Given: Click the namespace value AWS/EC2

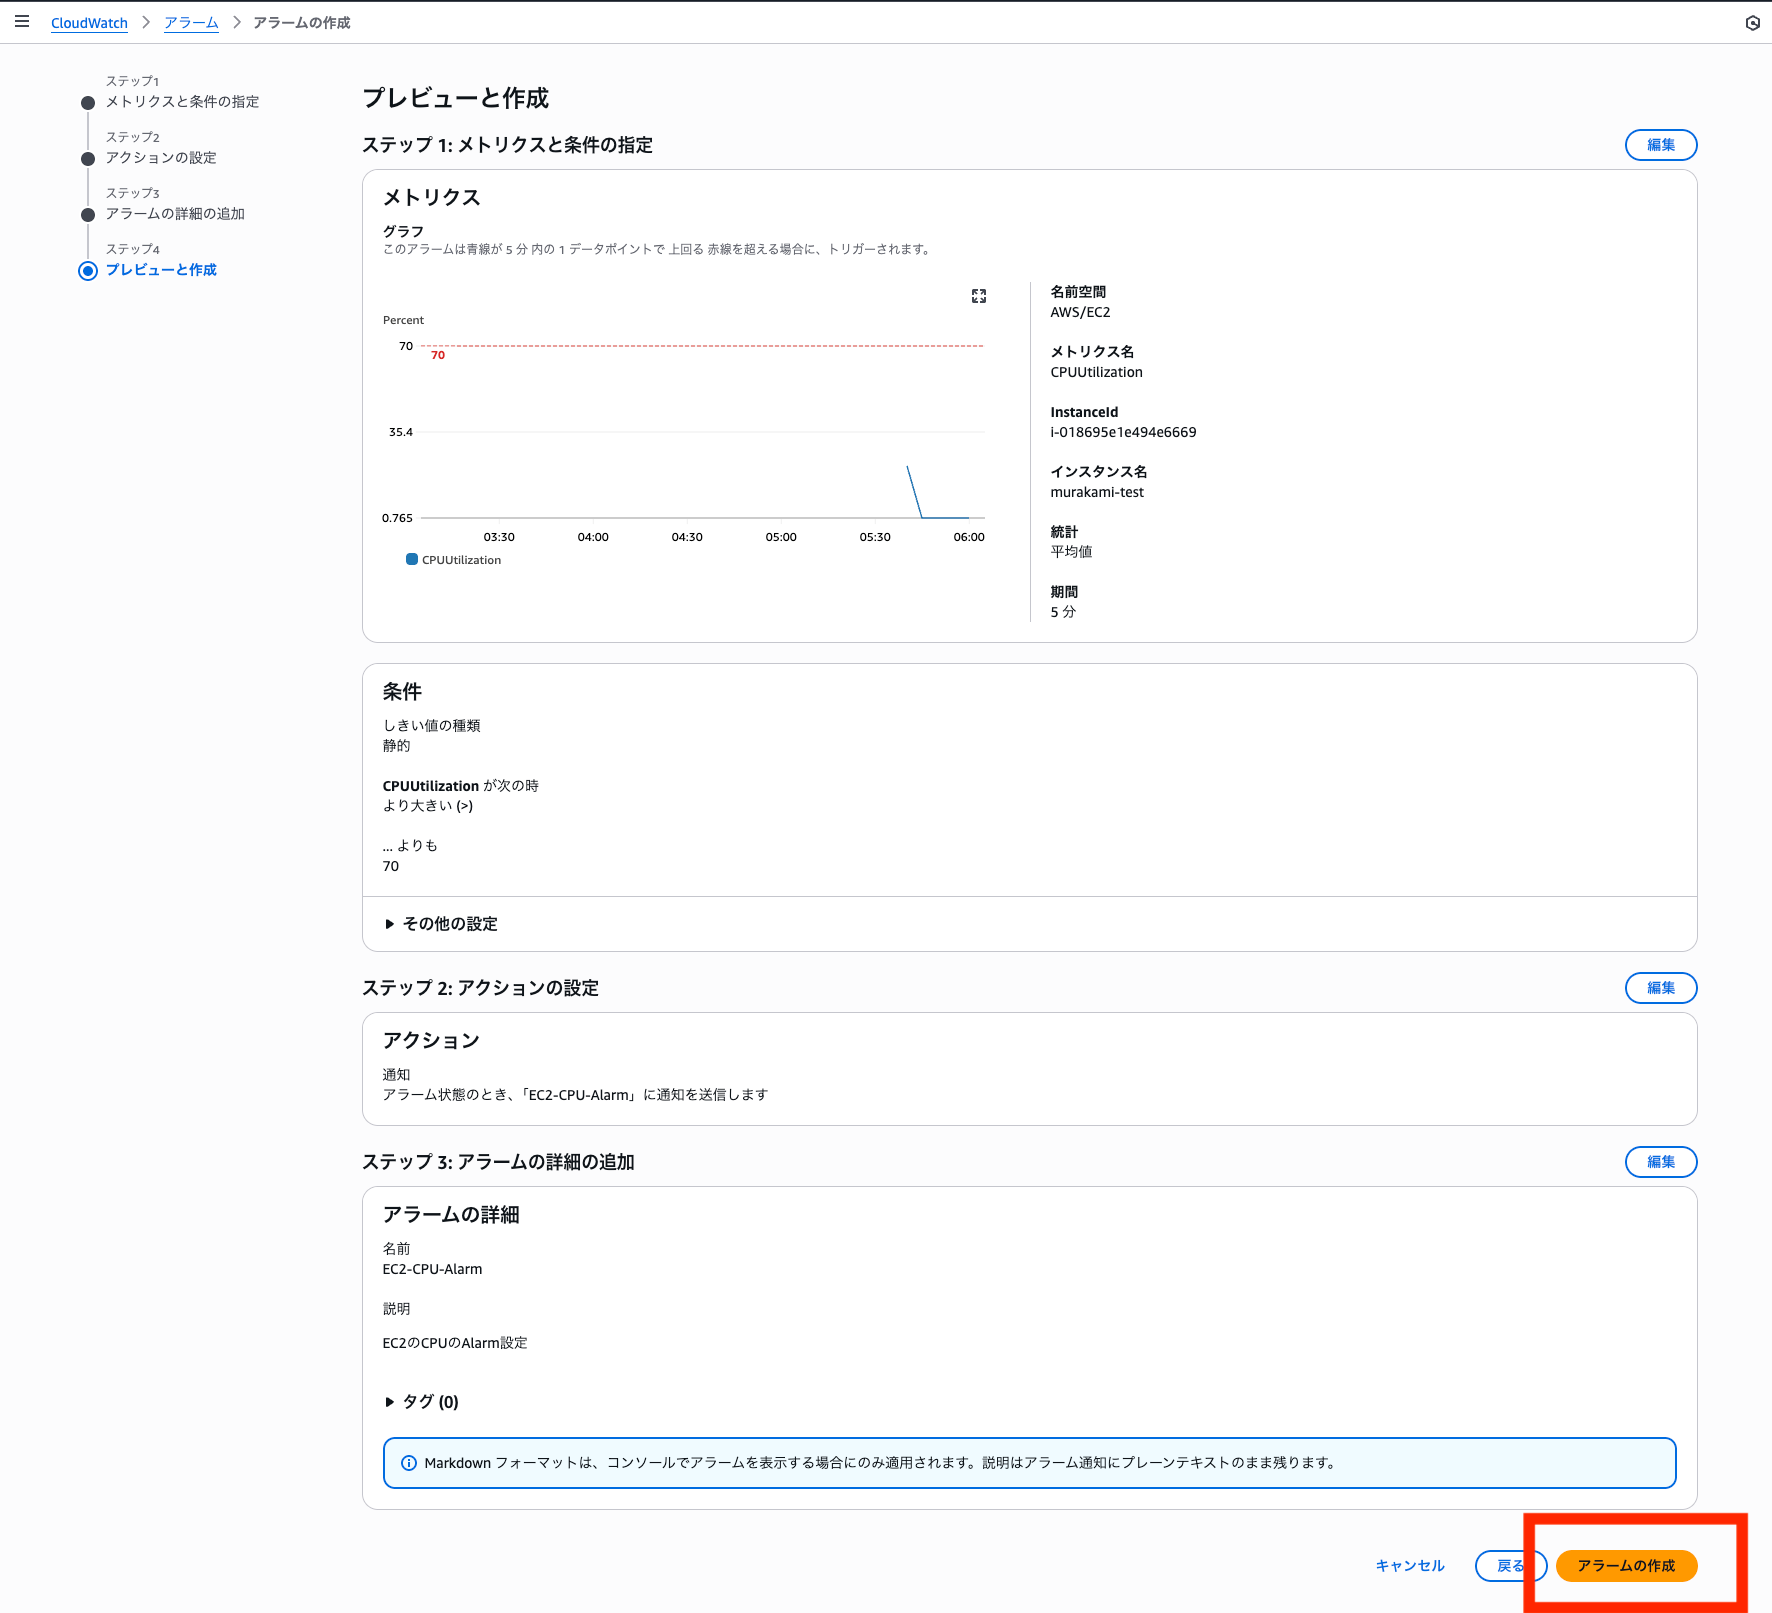Looking at the screenshot, I should coord(1080,312).
